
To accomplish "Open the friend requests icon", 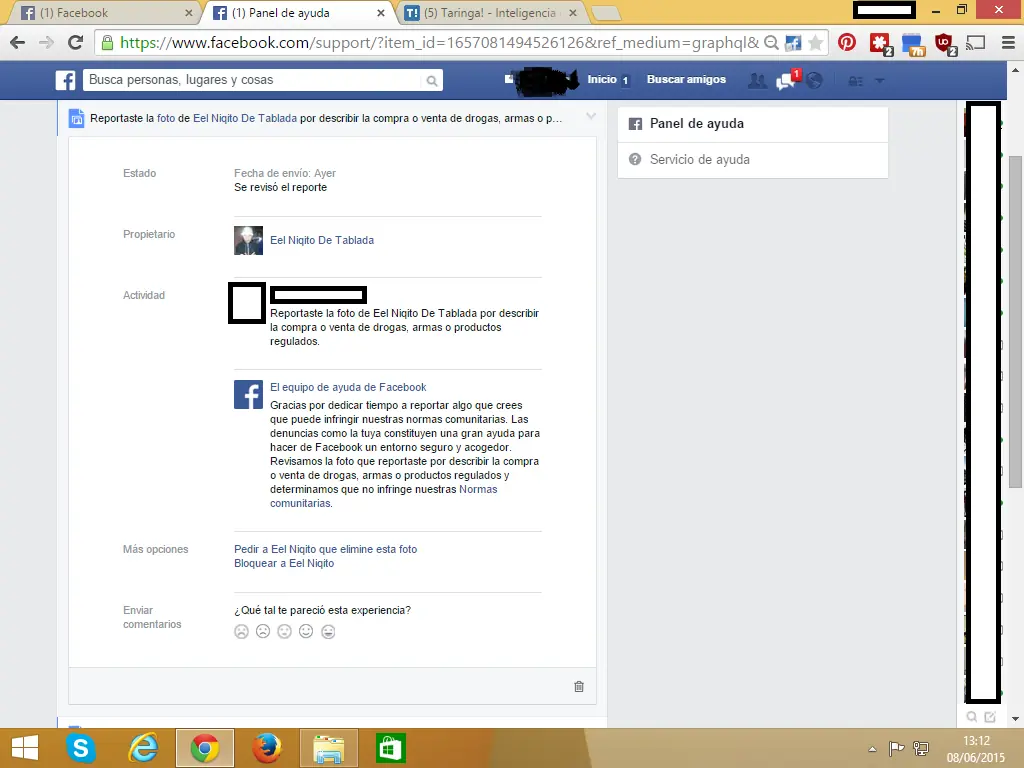I will click(757, 80).
